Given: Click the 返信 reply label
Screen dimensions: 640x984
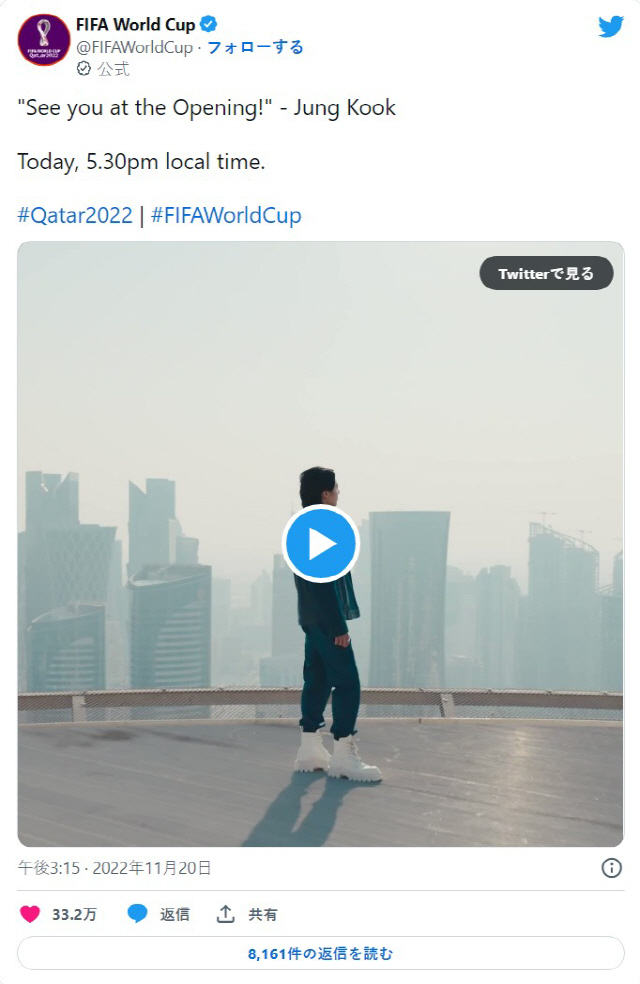Looking at the screenshot, I should point(174,914).
